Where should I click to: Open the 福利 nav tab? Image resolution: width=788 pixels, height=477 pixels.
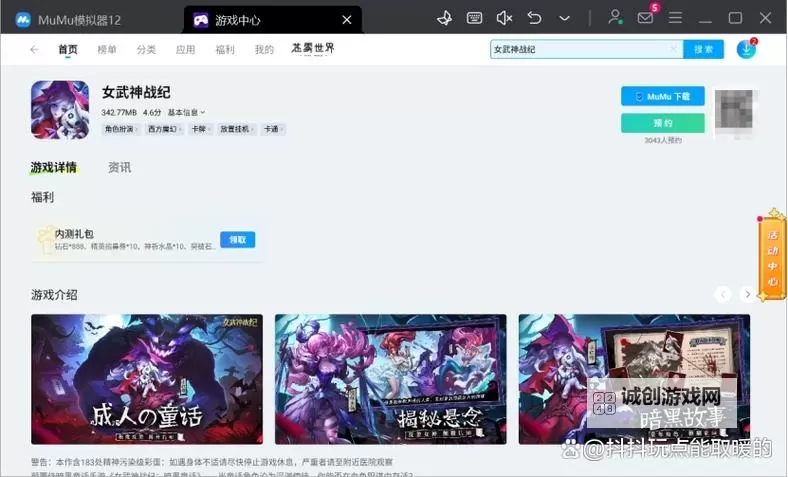225,49
